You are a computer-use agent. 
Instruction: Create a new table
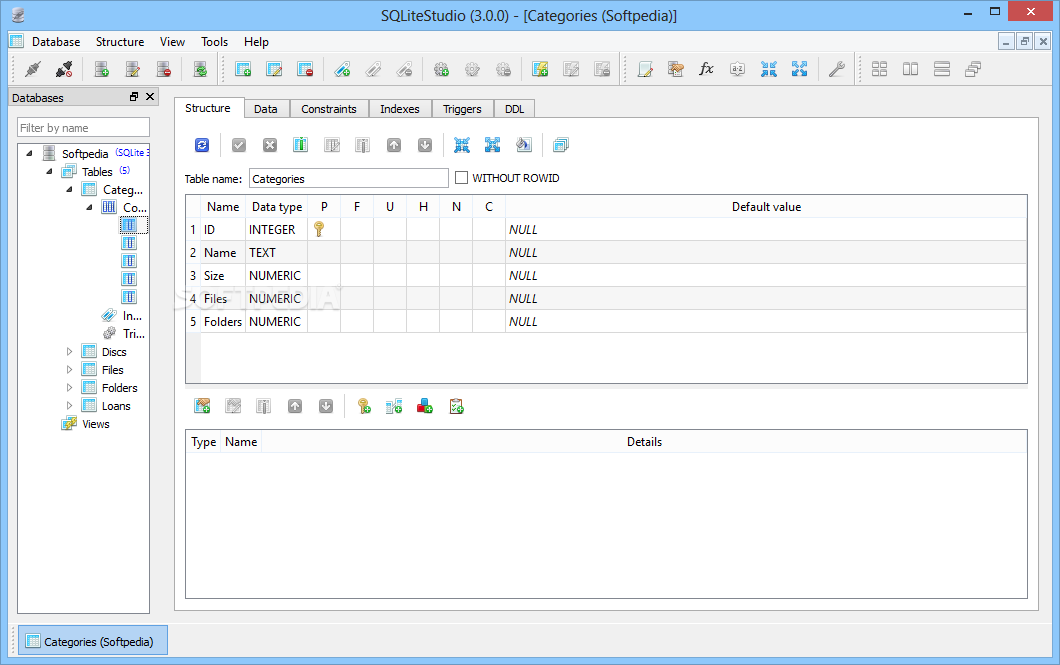(x=242, y=68)
